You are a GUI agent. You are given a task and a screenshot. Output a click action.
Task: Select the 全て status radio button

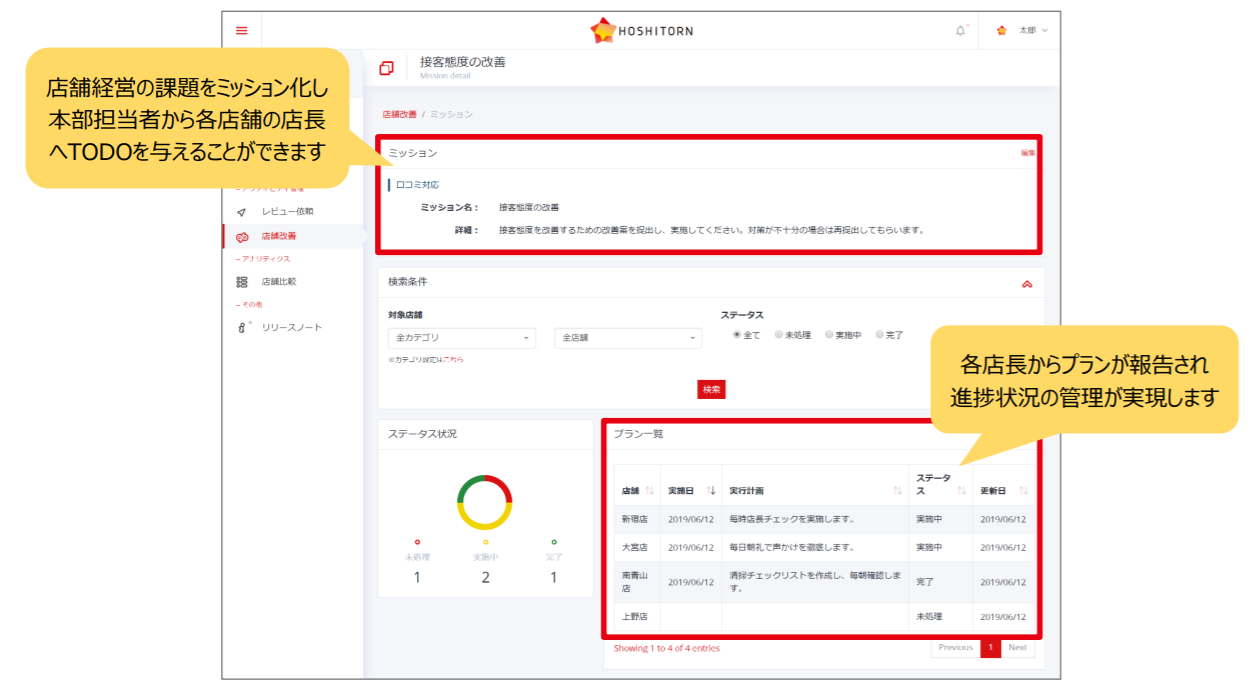737,335
